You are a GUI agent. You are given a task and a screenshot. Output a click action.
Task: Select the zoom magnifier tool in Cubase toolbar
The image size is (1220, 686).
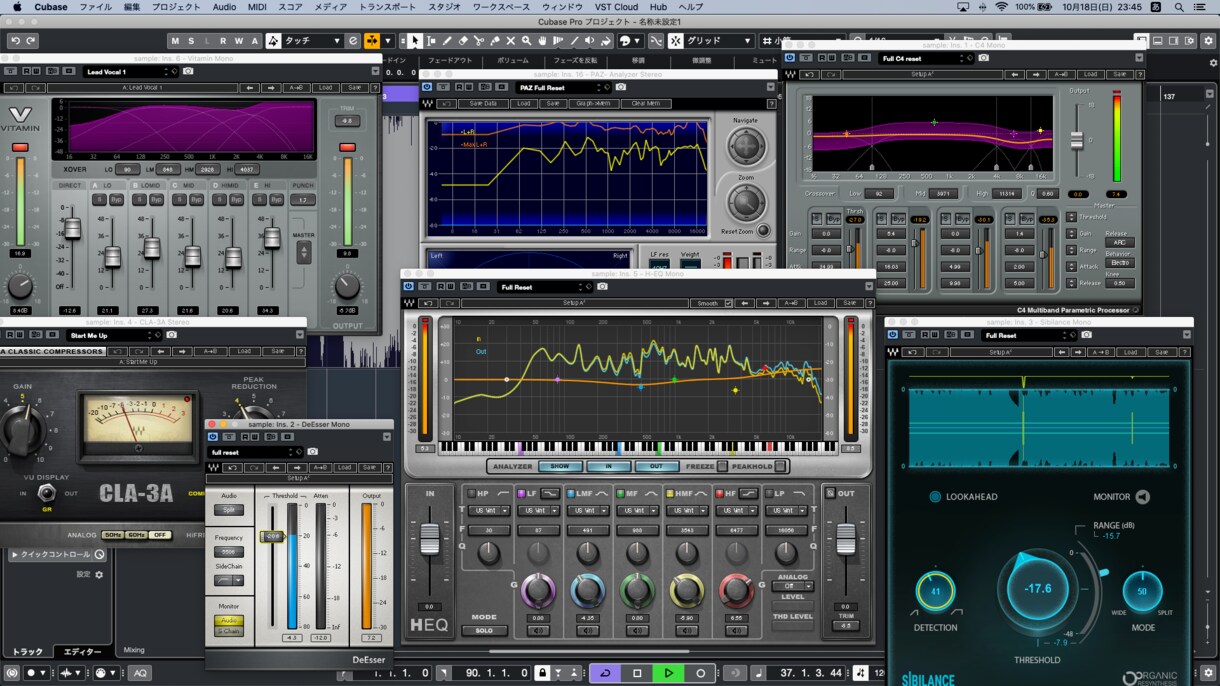526,41
